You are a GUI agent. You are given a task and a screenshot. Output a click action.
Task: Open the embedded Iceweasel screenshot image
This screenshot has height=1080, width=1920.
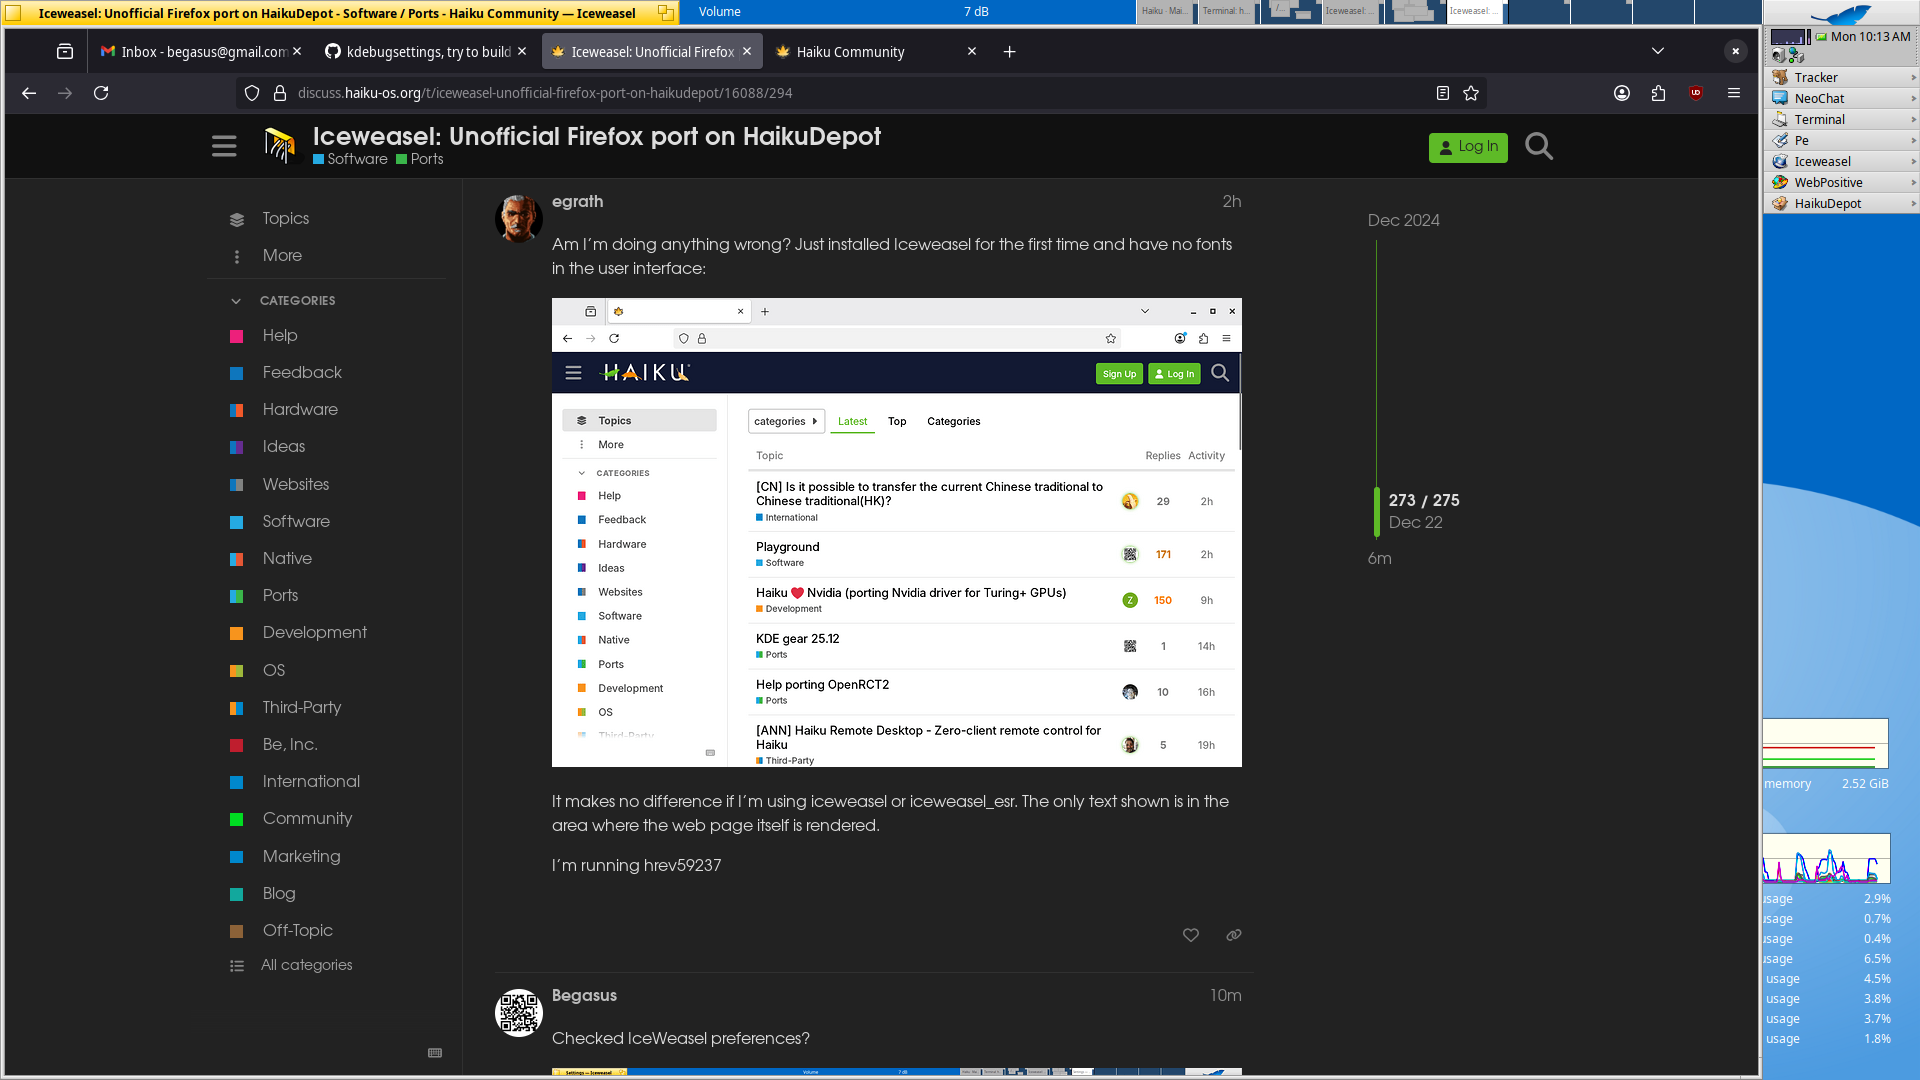coord(896,532)
